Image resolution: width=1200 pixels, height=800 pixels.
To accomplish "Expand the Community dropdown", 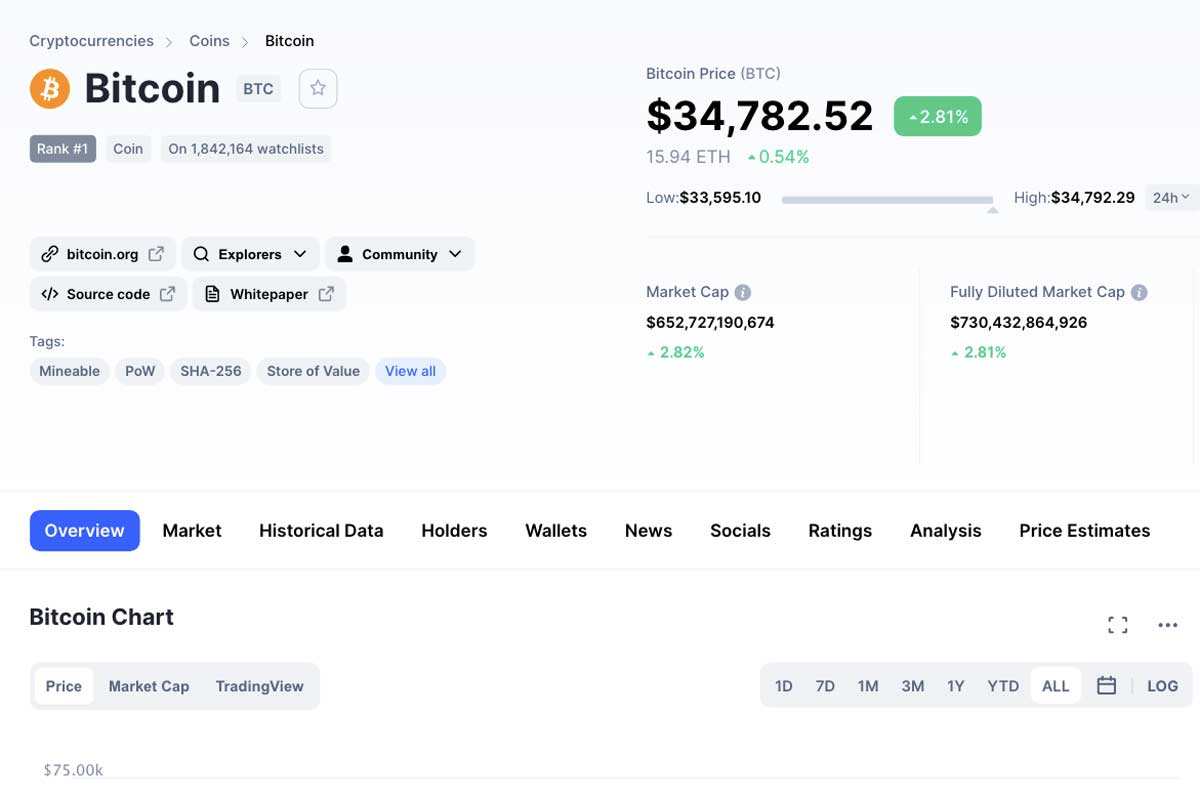I will 399,254.
